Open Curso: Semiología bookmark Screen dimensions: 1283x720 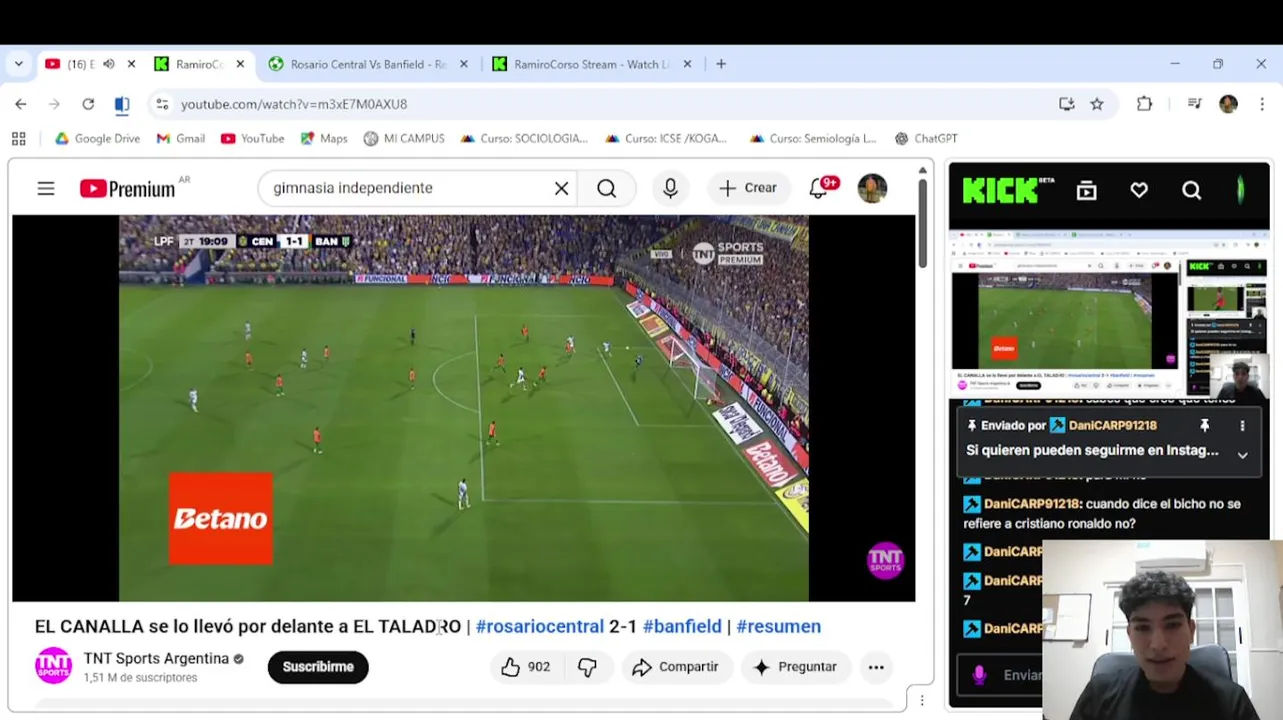point(812,139)
